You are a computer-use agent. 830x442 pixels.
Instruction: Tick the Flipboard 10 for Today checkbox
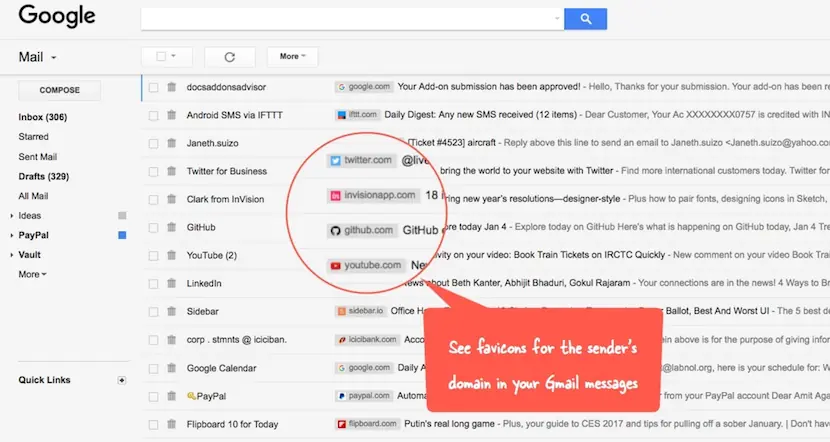[154, 425]
